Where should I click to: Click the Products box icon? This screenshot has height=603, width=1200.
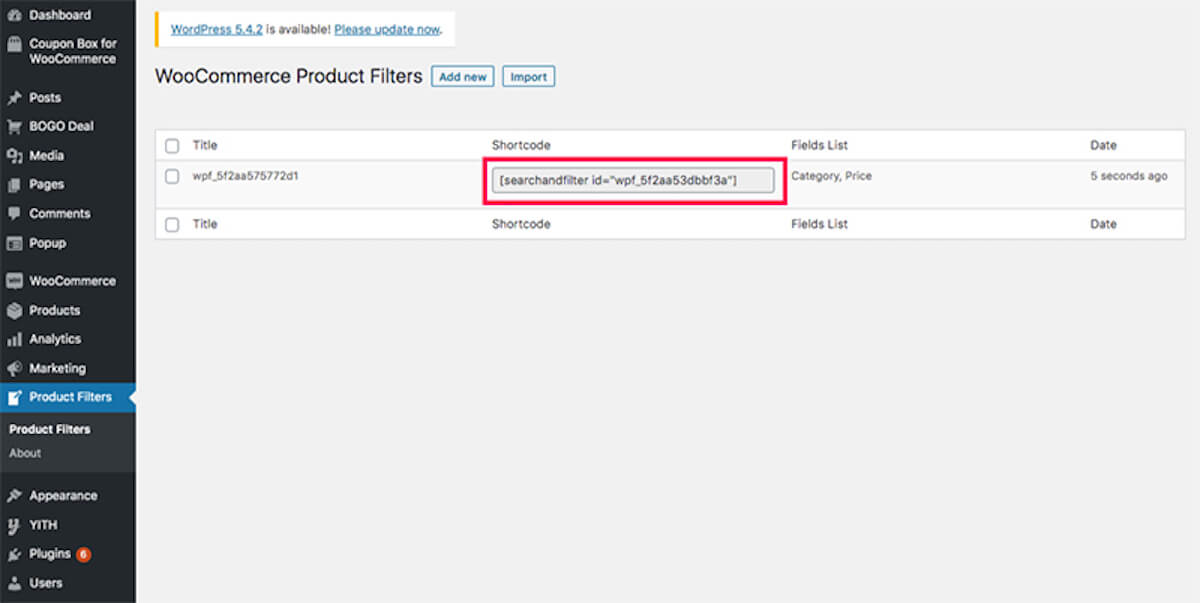[x=14, y=310]
